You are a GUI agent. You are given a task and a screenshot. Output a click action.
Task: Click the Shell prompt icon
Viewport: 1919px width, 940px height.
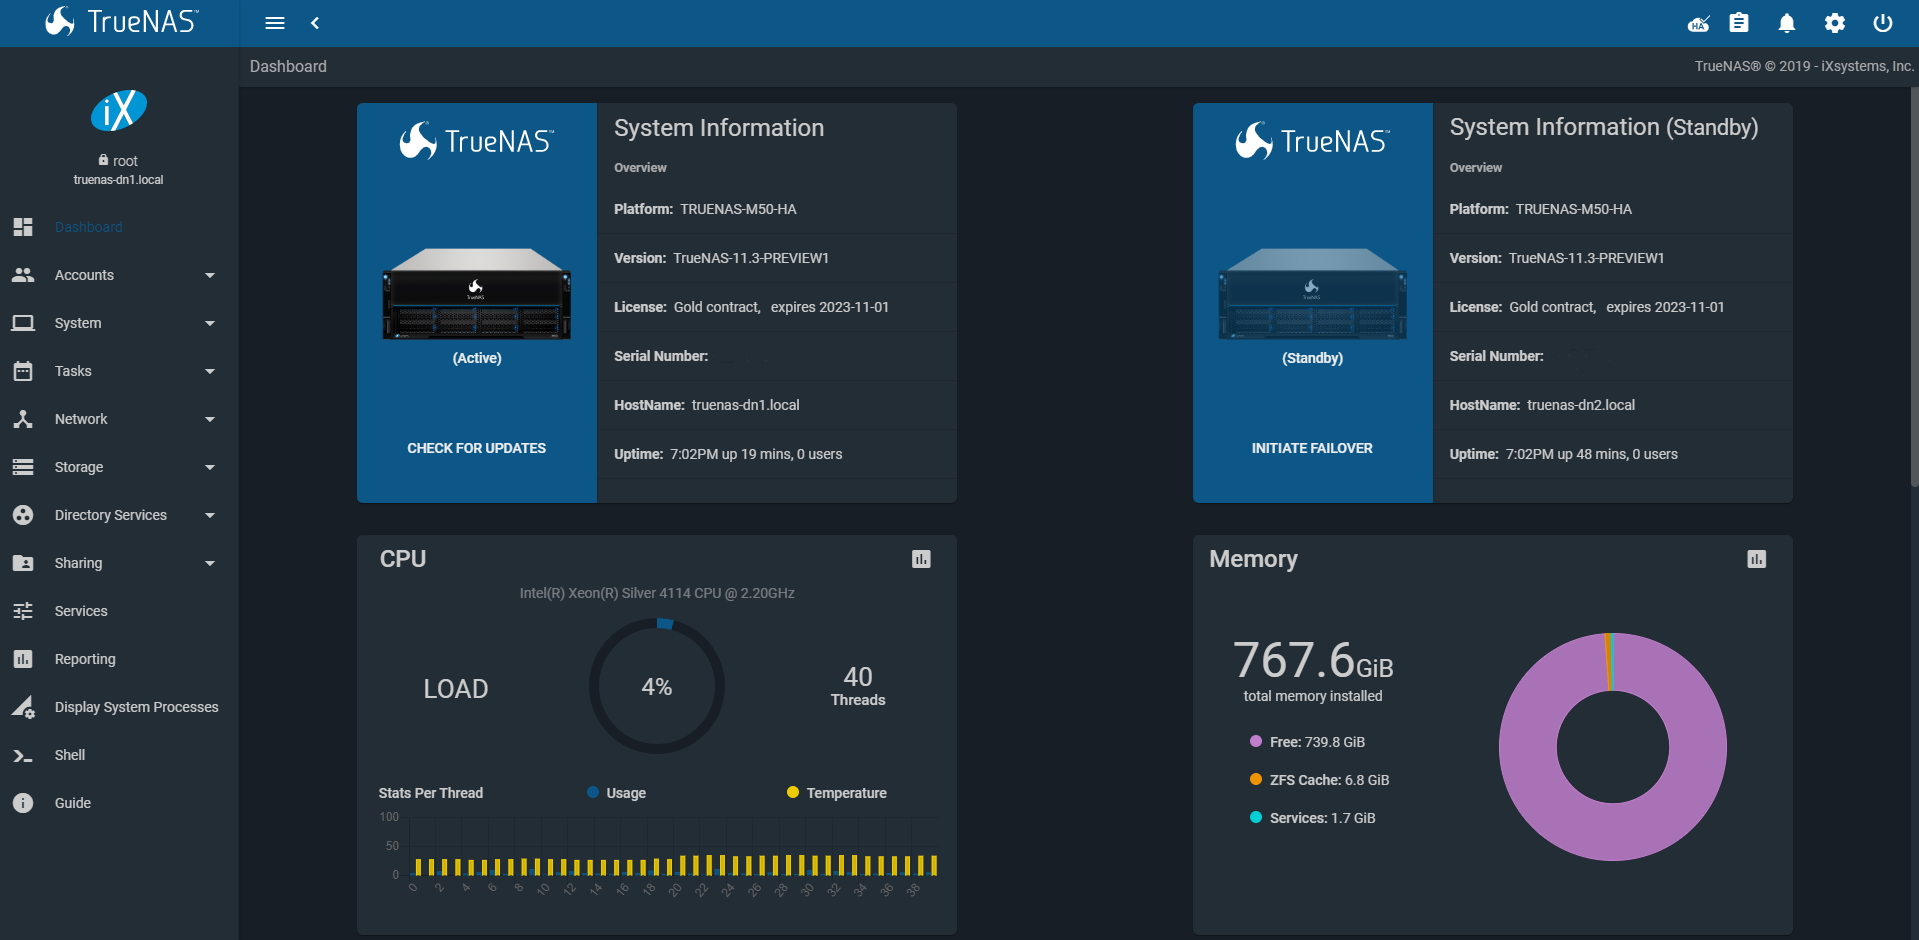pos(23,755)
